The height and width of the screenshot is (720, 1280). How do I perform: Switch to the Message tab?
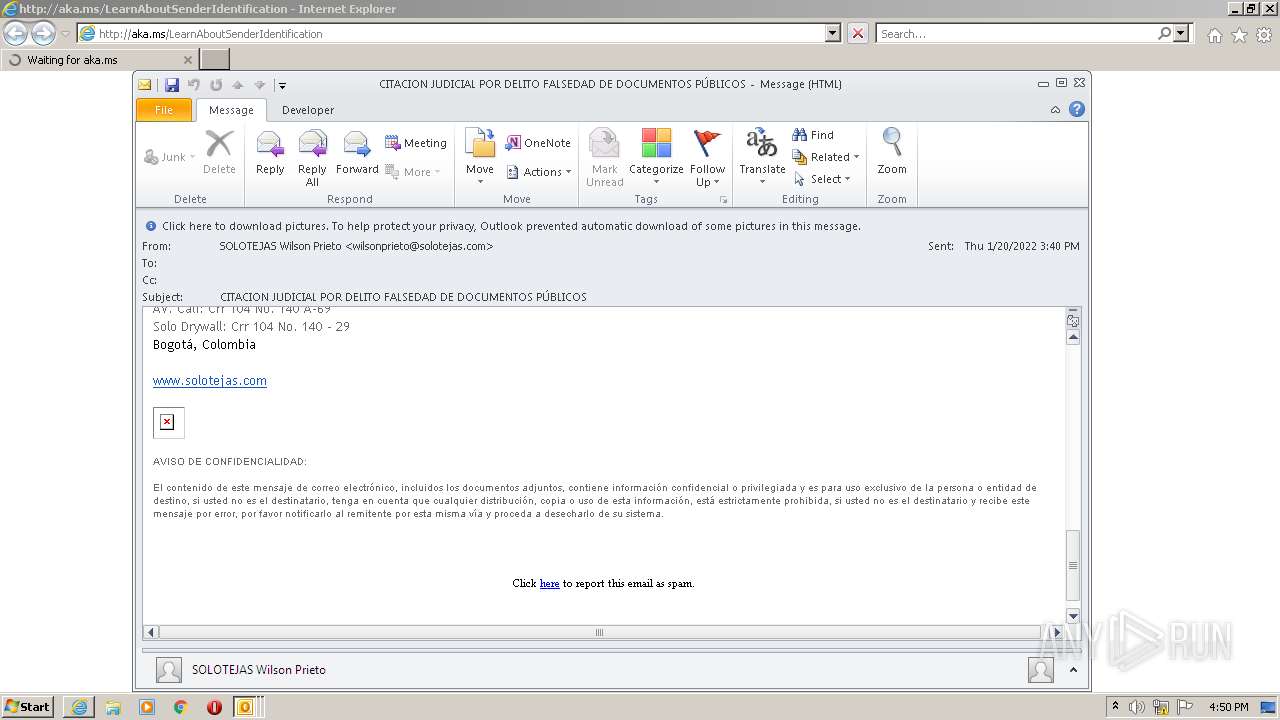coord(231,110)
